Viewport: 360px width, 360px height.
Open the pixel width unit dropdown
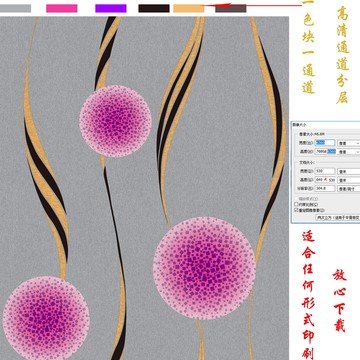tap(349, 143)
